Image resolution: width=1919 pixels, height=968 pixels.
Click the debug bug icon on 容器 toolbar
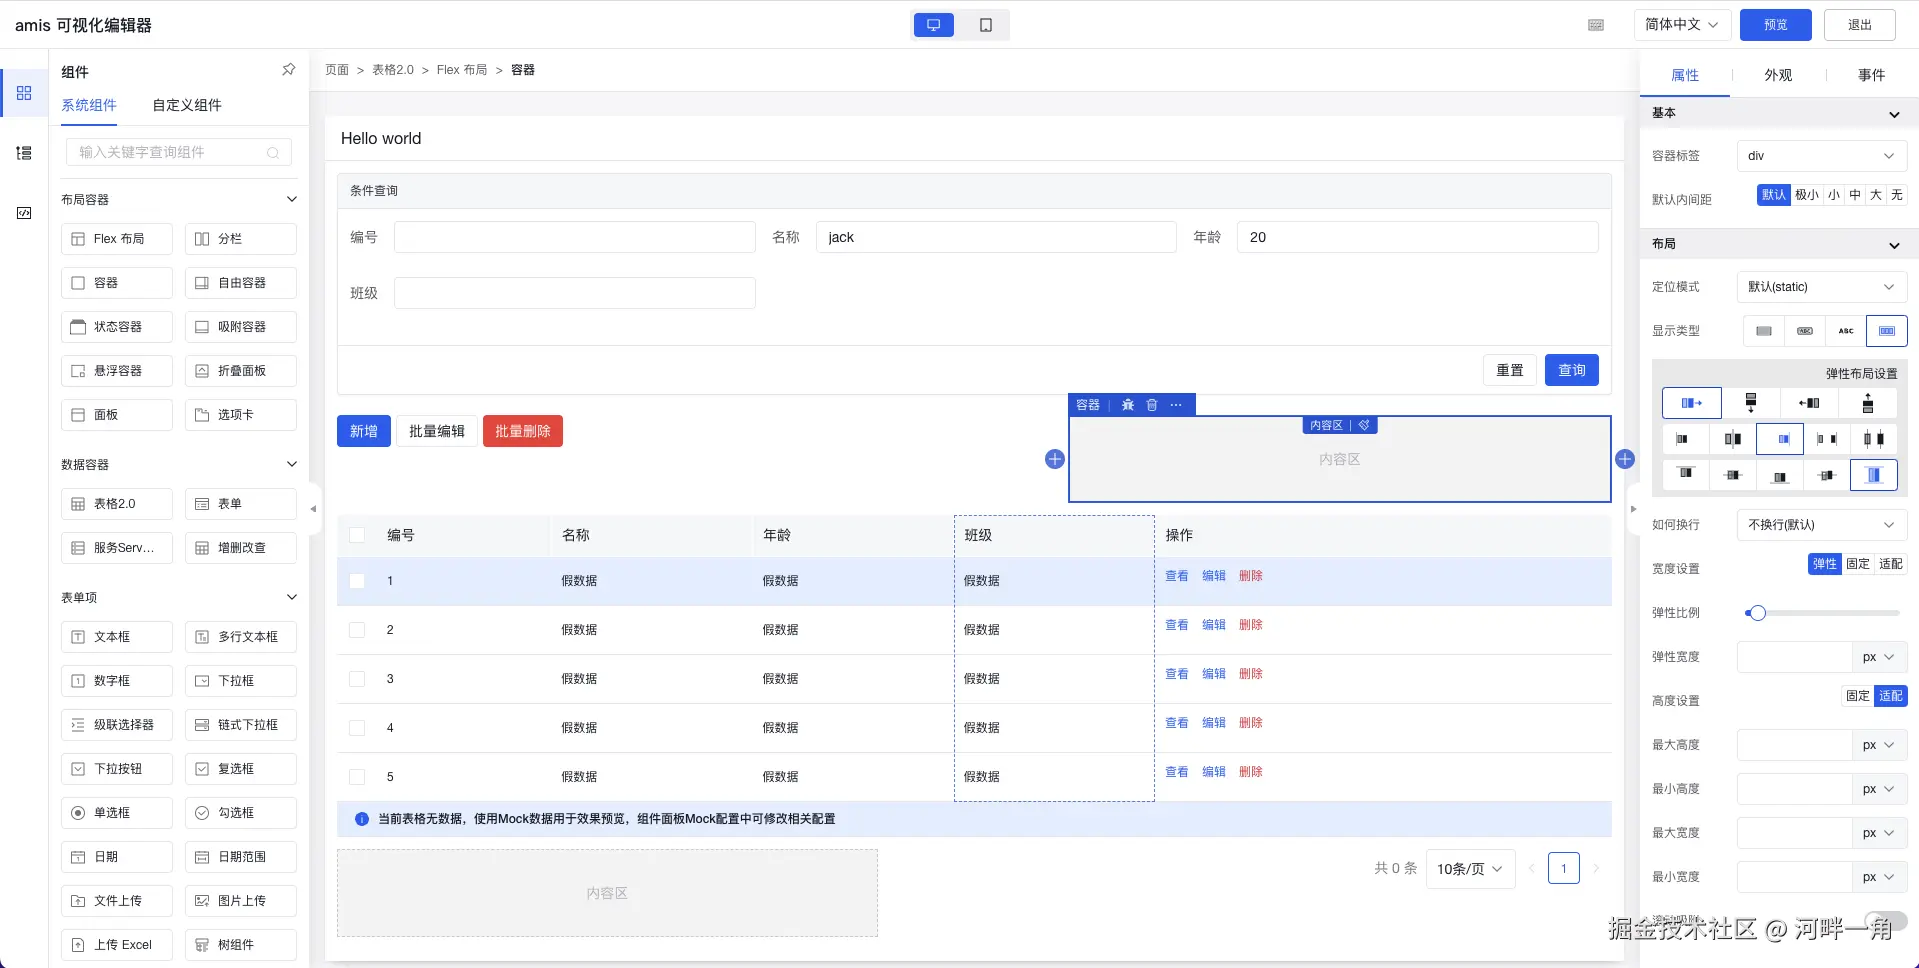pyautogui.click(x=1128, y=405)
